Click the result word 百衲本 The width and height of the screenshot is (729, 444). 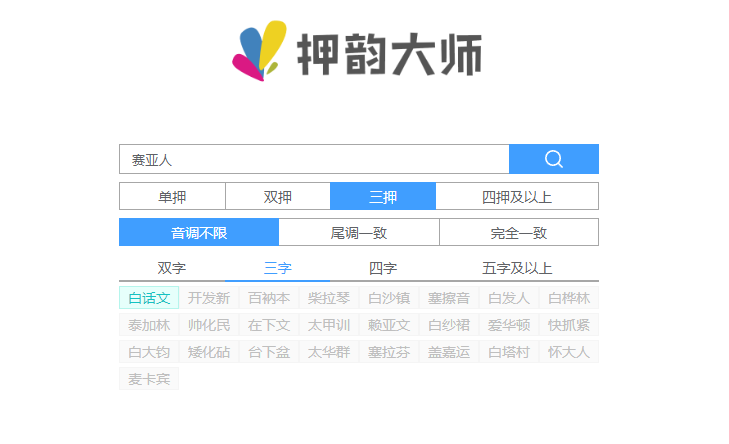[269, 298]
